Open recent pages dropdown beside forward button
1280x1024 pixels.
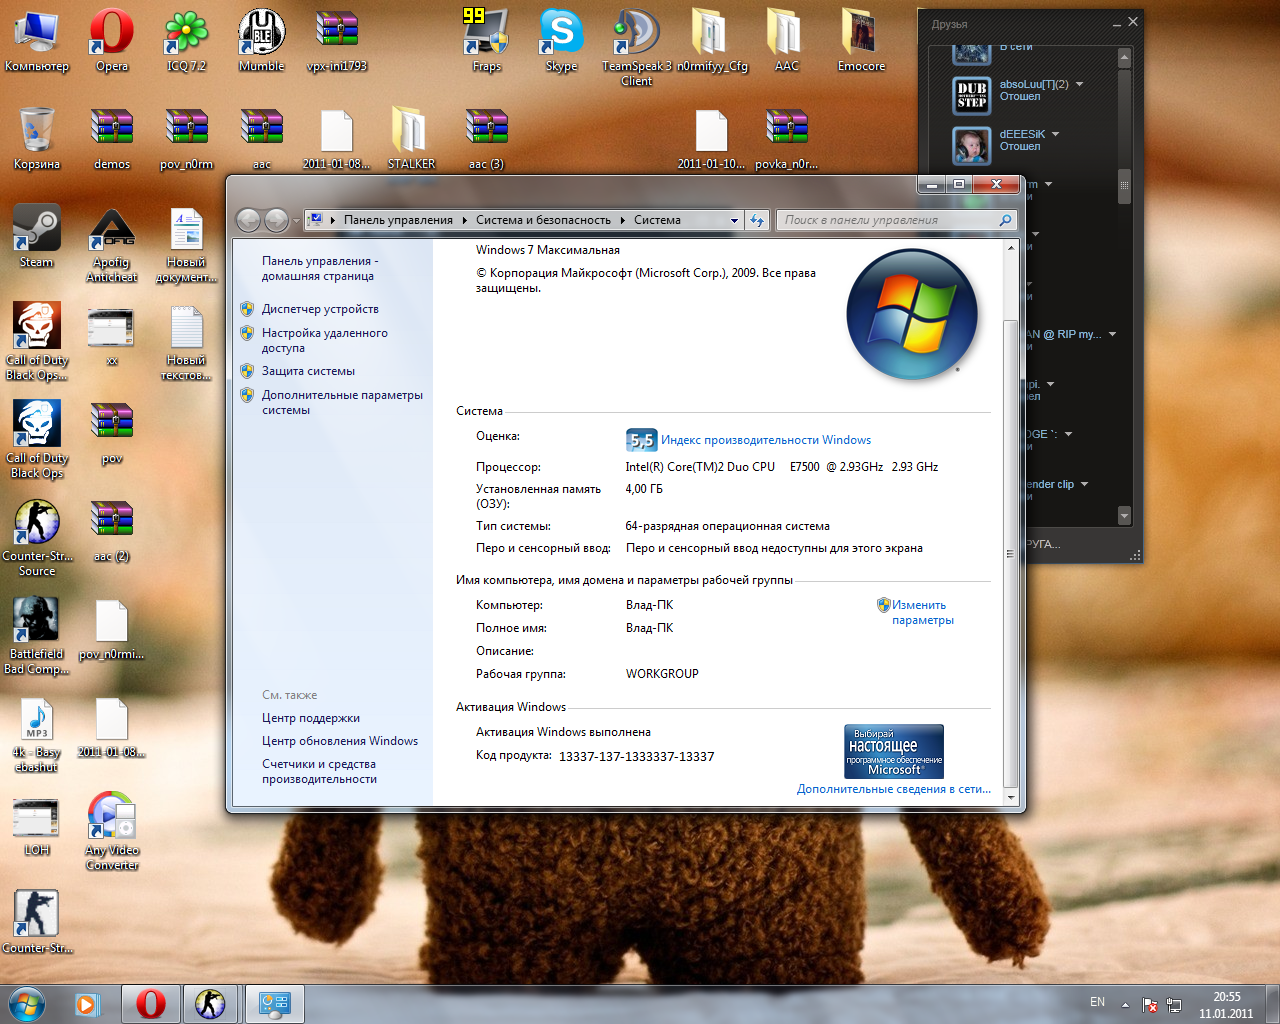coord(298,220)
